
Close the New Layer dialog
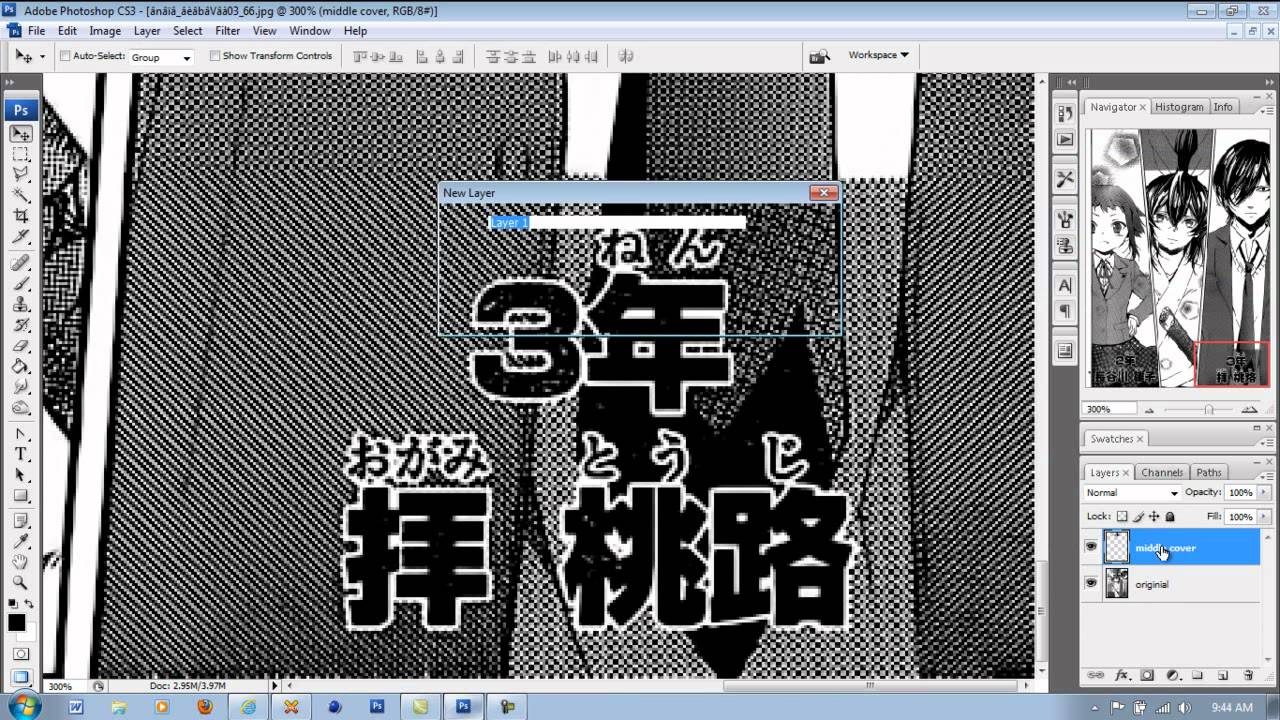(x=823, y=193)
